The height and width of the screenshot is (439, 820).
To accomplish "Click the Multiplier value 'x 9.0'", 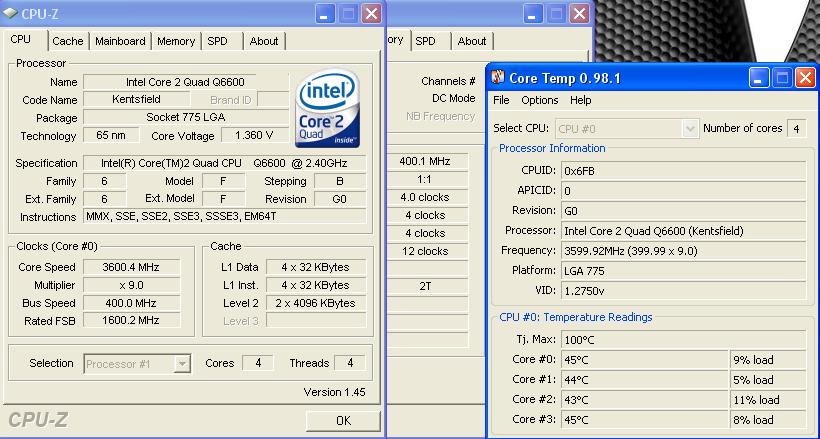I will tap(131, 285).
